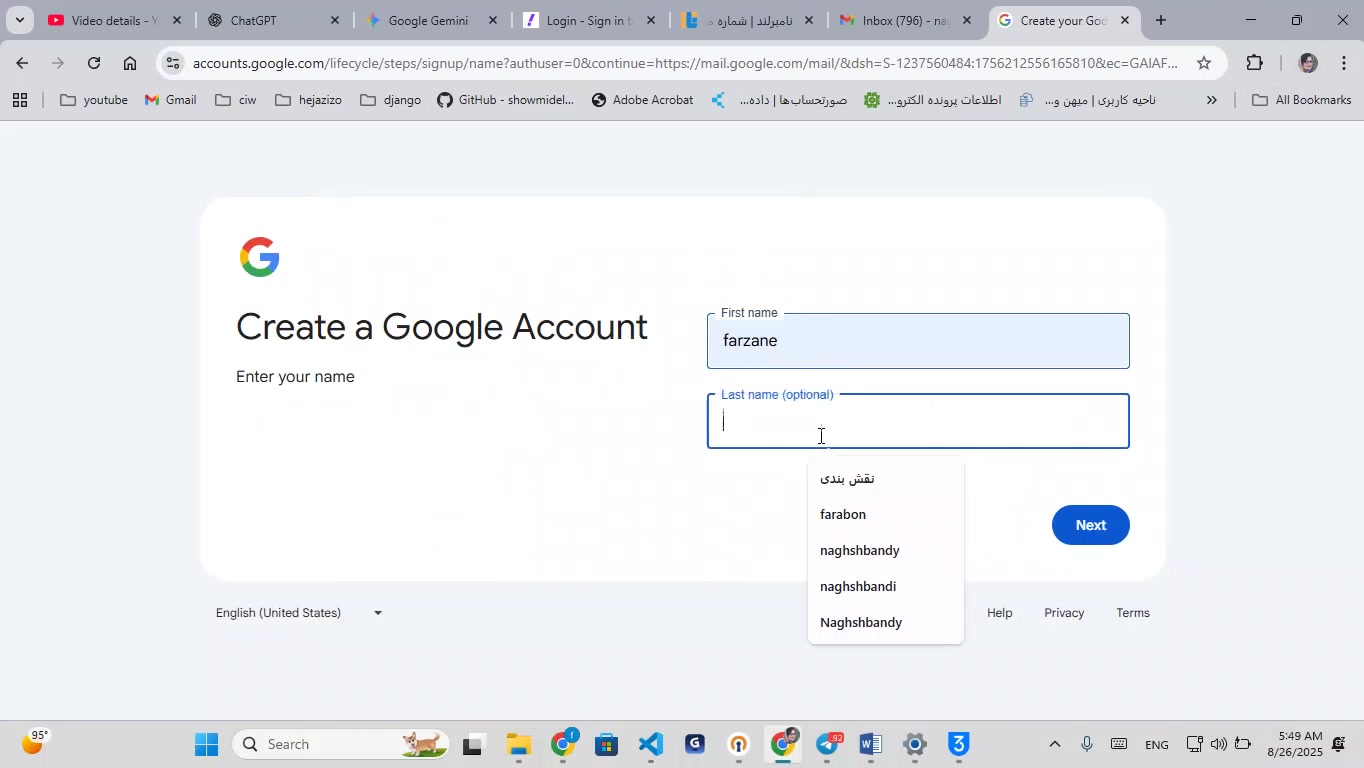Screen dimensions: 1364x768
Task: Open the tab search dropdown arrow
Action: pos(19,20)
